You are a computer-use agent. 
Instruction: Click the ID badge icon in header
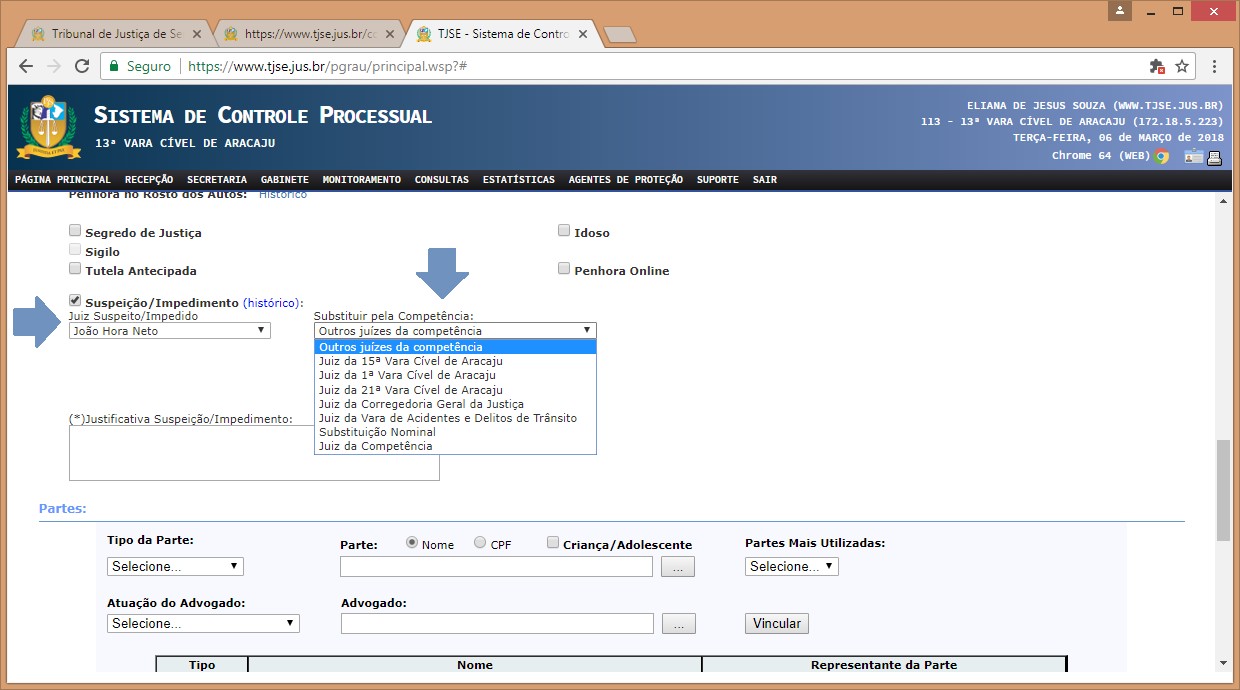click(x=1194, y=156)
